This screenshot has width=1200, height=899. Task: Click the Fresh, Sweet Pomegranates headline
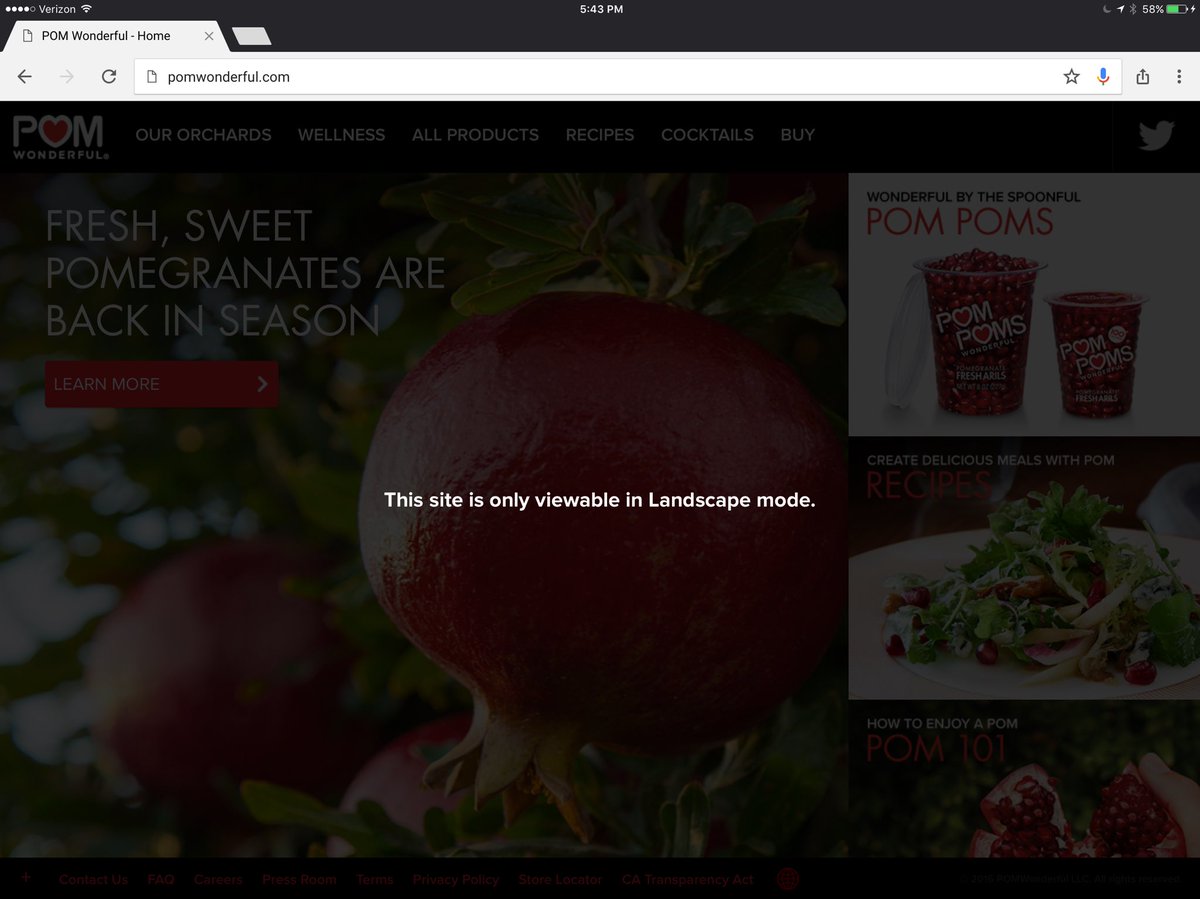pyautogui.click(x=245, y=273)
